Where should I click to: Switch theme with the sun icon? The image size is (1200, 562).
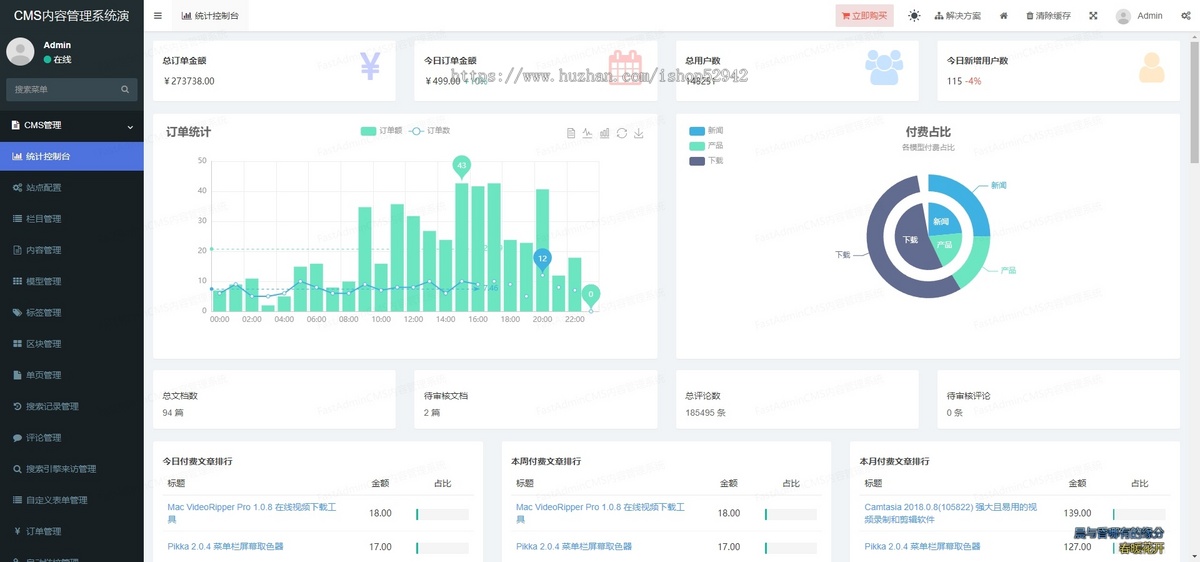(914, 16)
